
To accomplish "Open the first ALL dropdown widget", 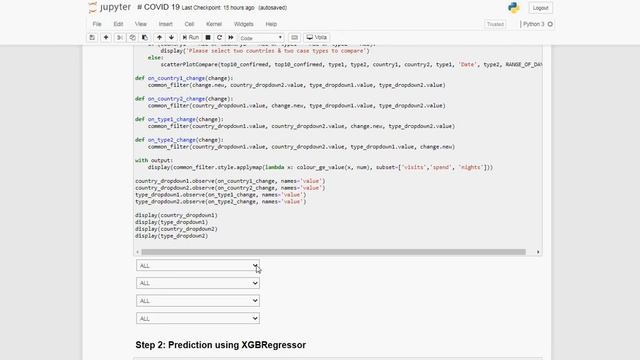I will point(198,266).
